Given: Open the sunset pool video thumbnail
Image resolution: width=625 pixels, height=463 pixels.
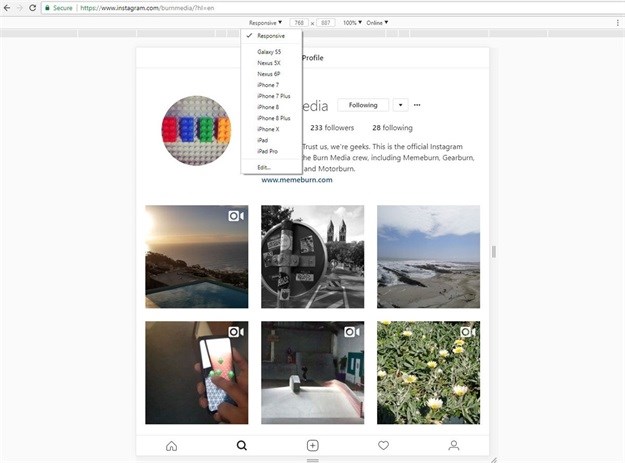Looking at the screenshot, I should coord(196,256).
